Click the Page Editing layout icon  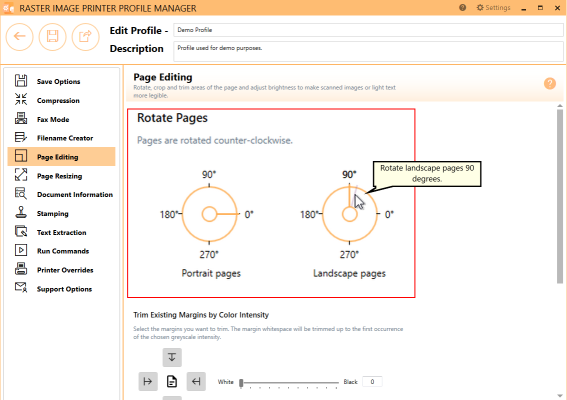point(21,156)
